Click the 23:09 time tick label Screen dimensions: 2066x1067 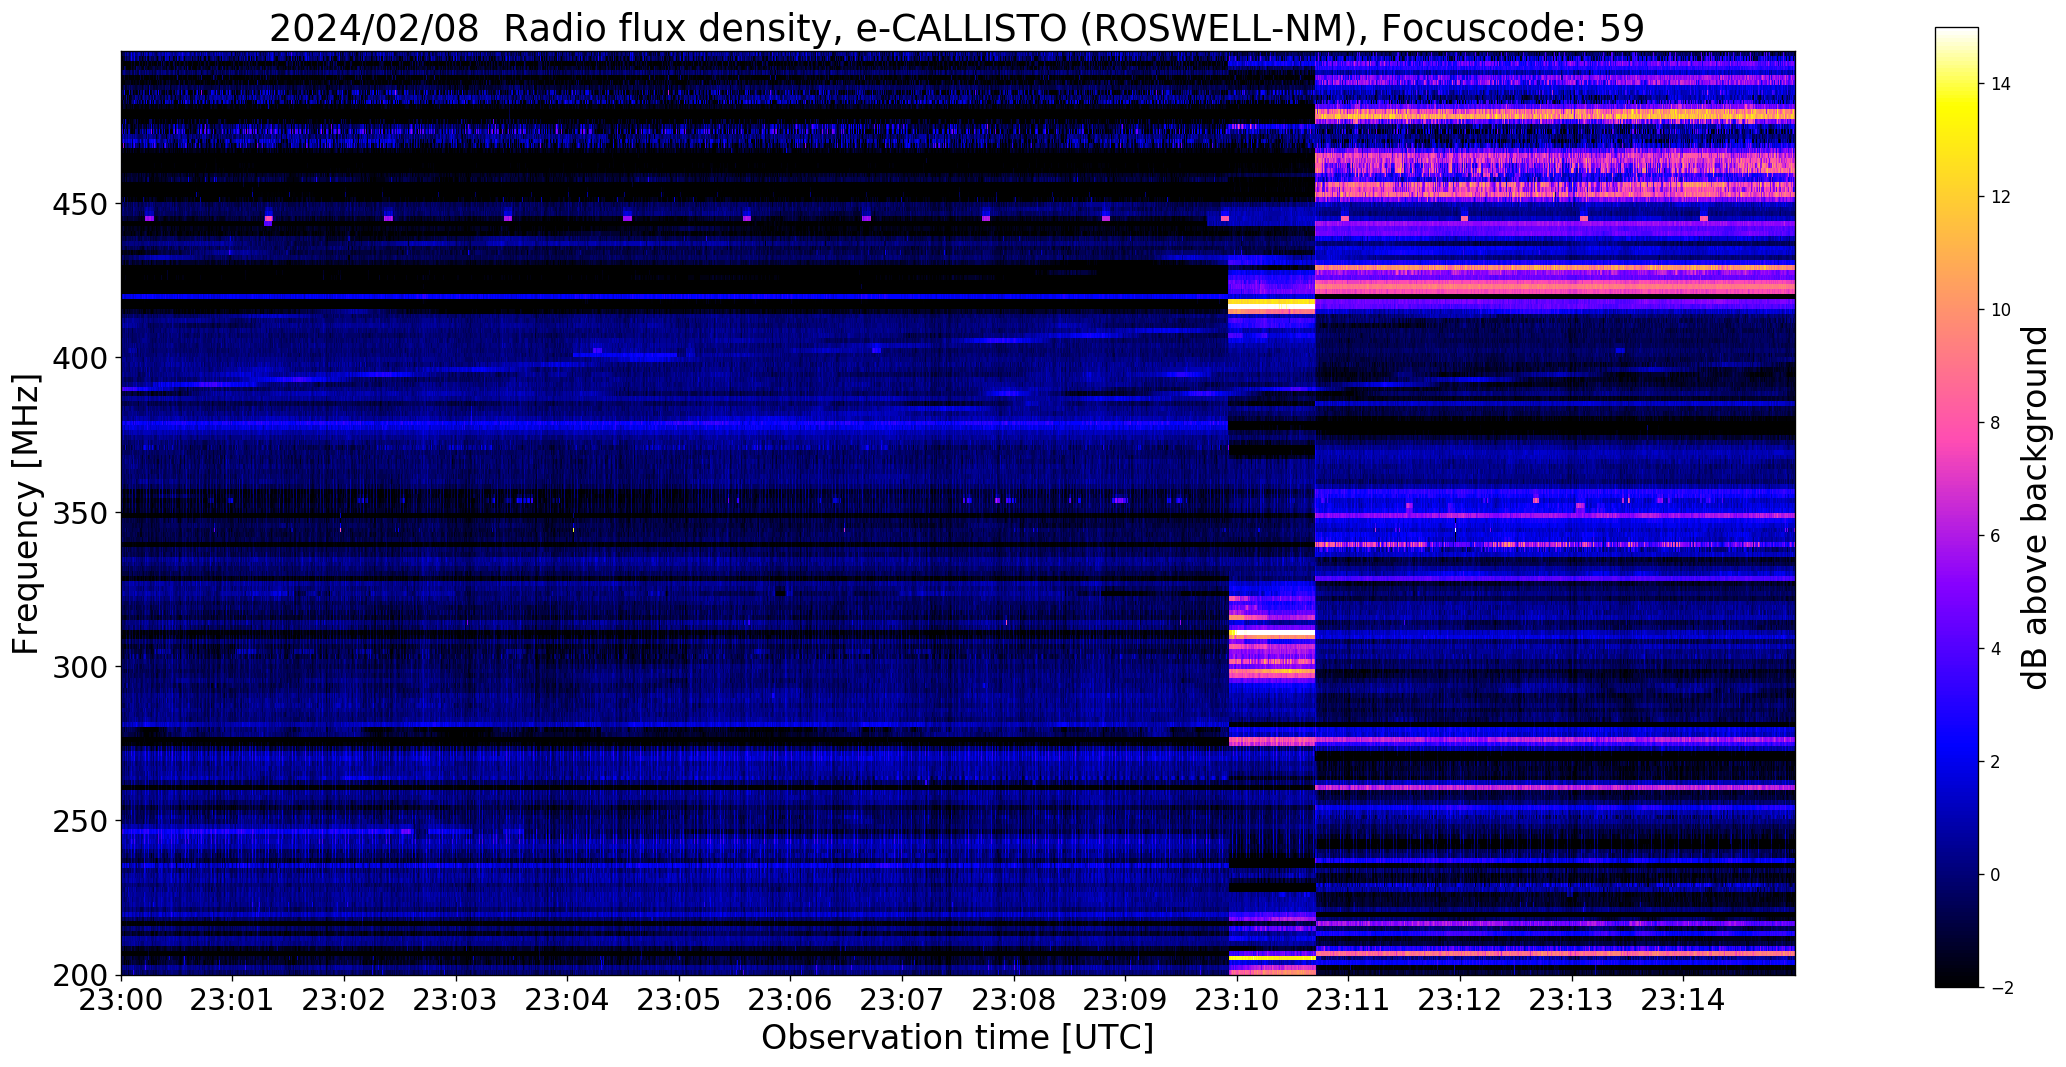coord(1126,1000)
